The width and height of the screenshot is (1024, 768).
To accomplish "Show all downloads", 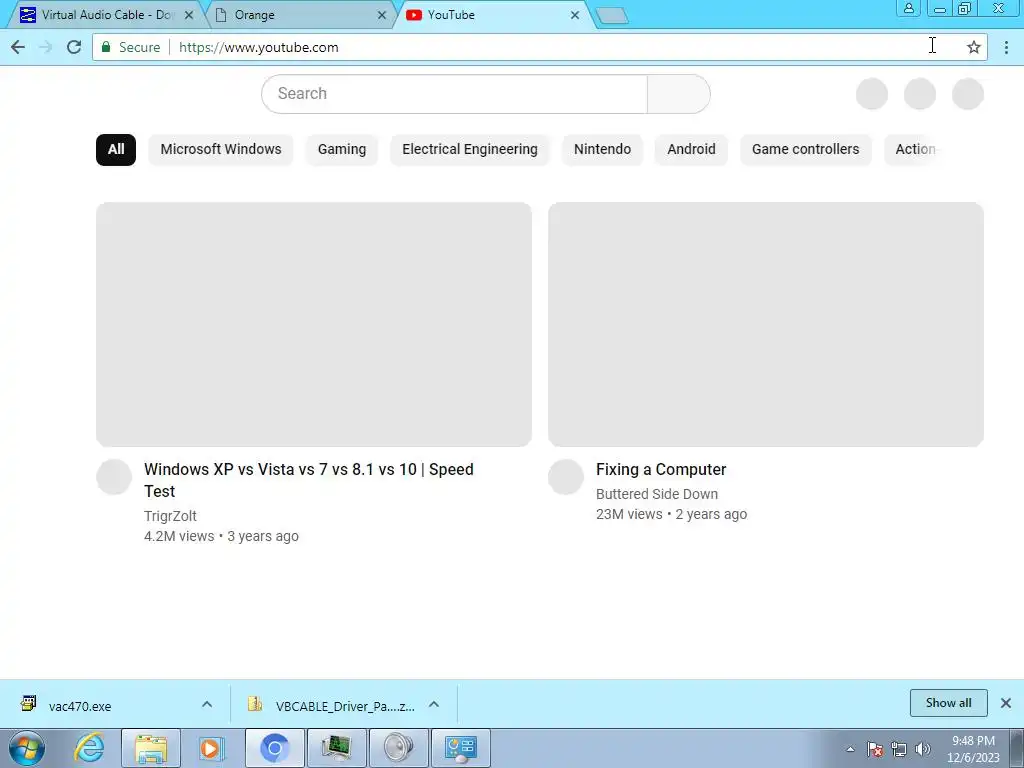I will click(948, 703).
